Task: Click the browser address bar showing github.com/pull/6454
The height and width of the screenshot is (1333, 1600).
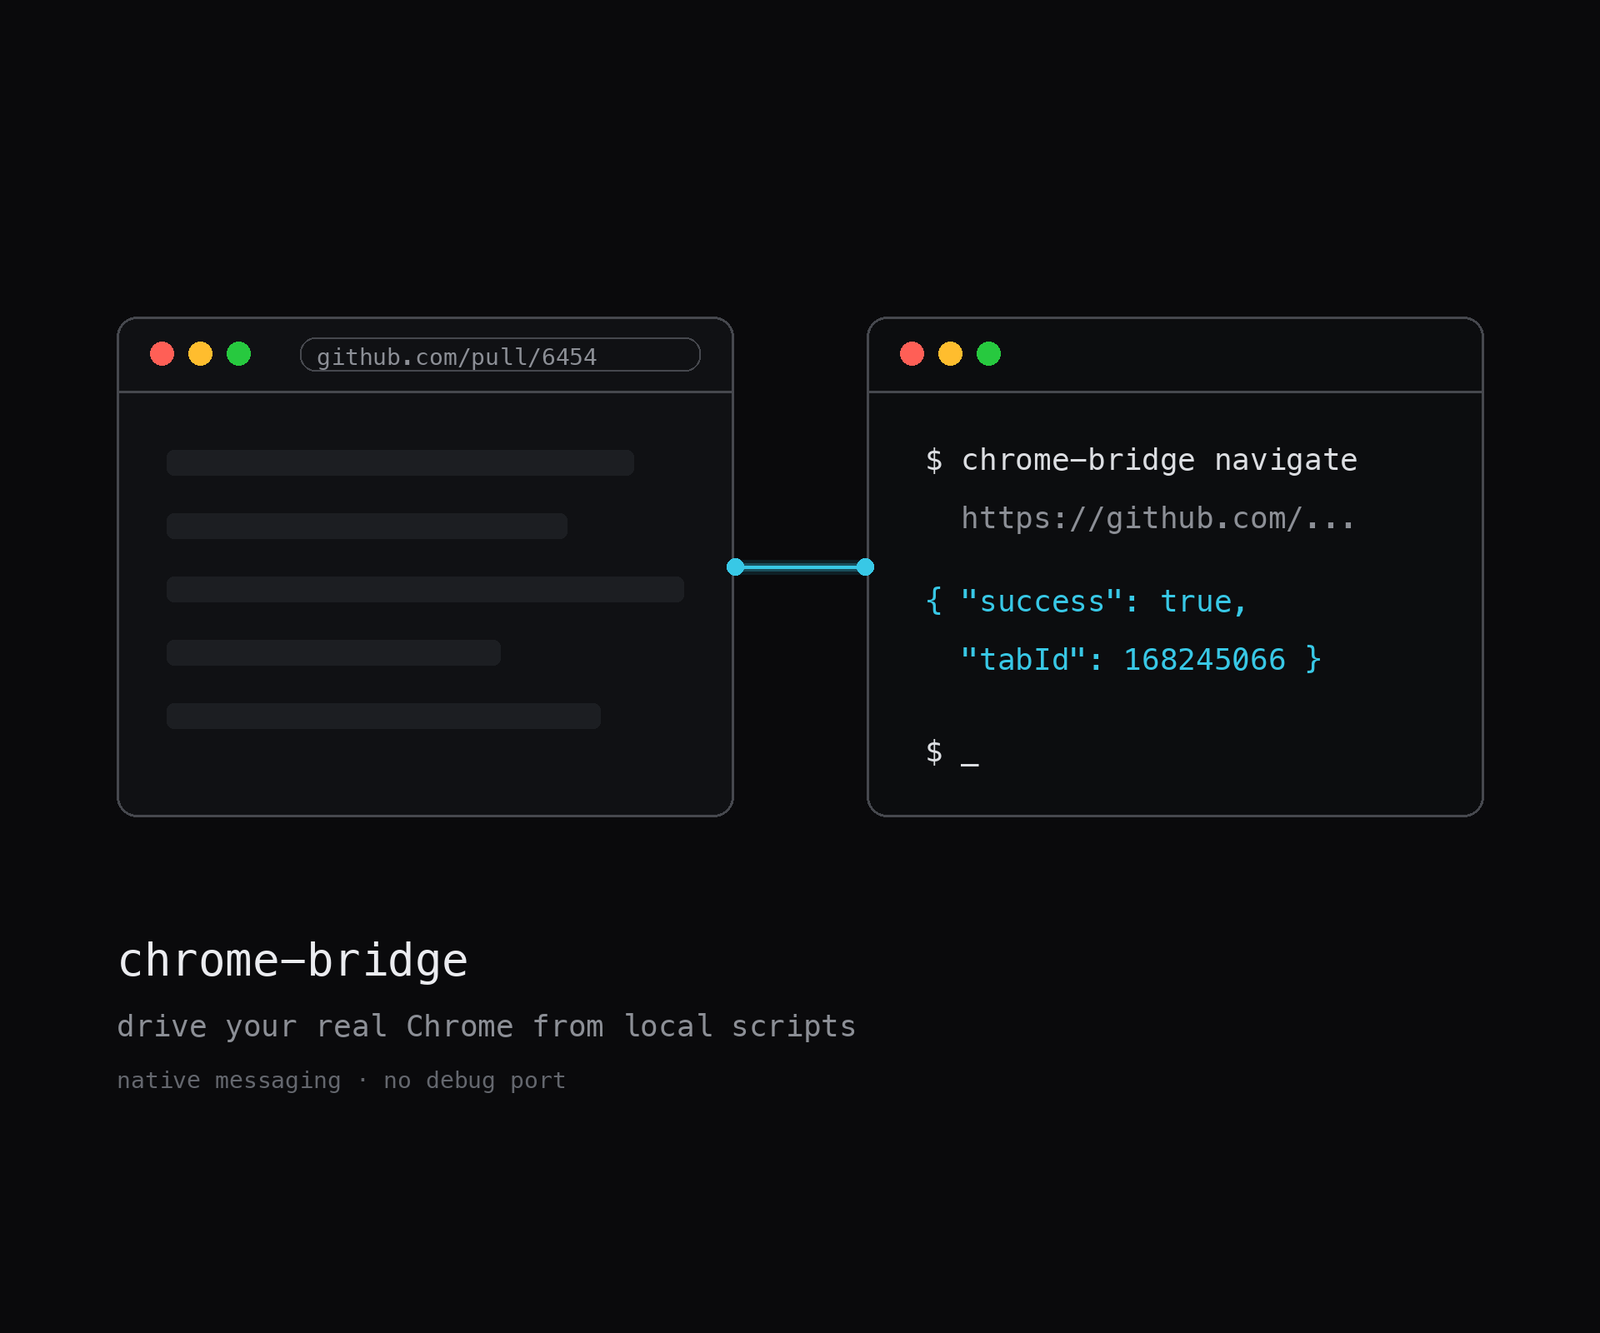Action: pos(500,355)
